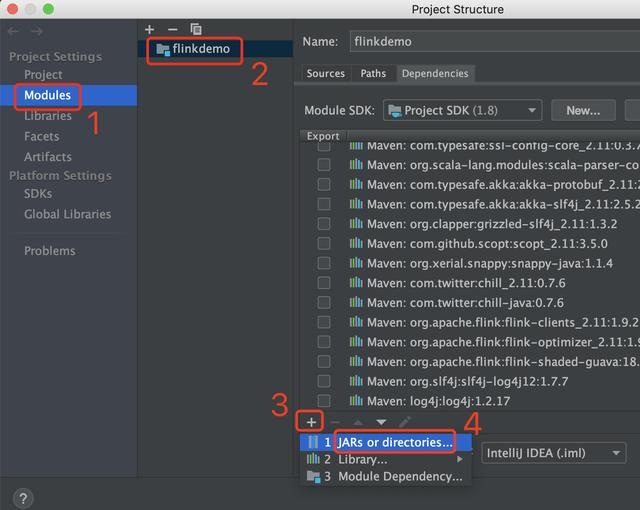
Task: Toggle export checkbox for flink-optimizer row
Action: coord(324,341)
